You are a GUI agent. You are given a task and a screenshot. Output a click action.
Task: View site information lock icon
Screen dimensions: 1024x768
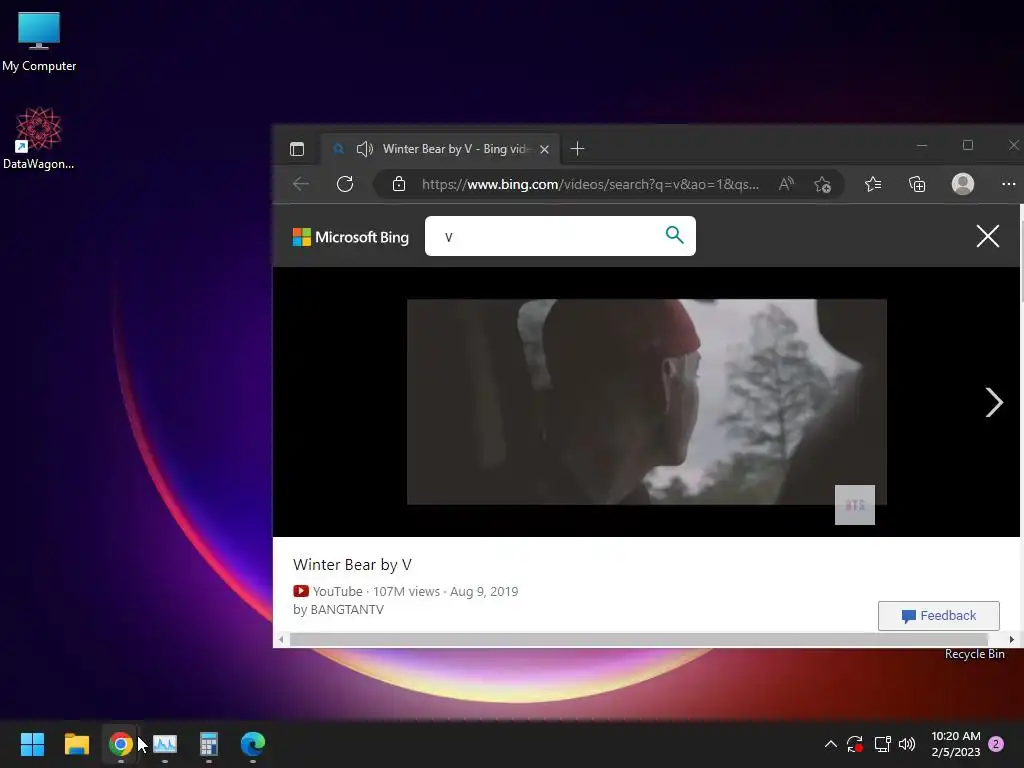[x=398, y=184]
